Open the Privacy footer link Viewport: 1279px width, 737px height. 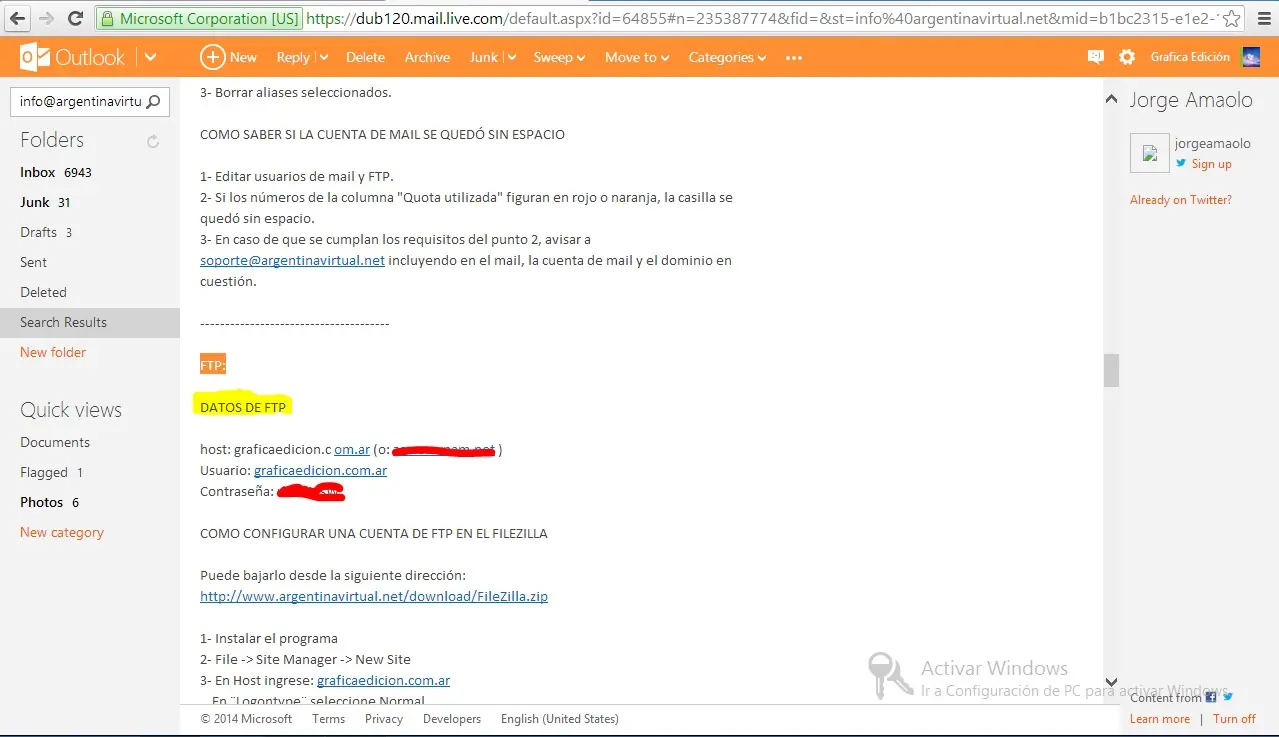click(x=384, y=719)
